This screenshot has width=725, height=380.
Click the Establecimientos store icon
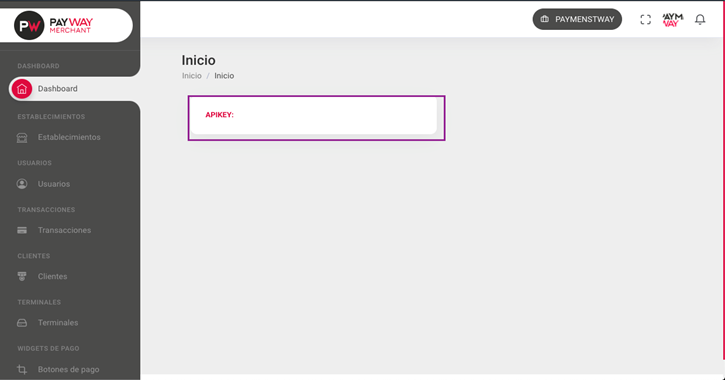(x=22, y=138)
